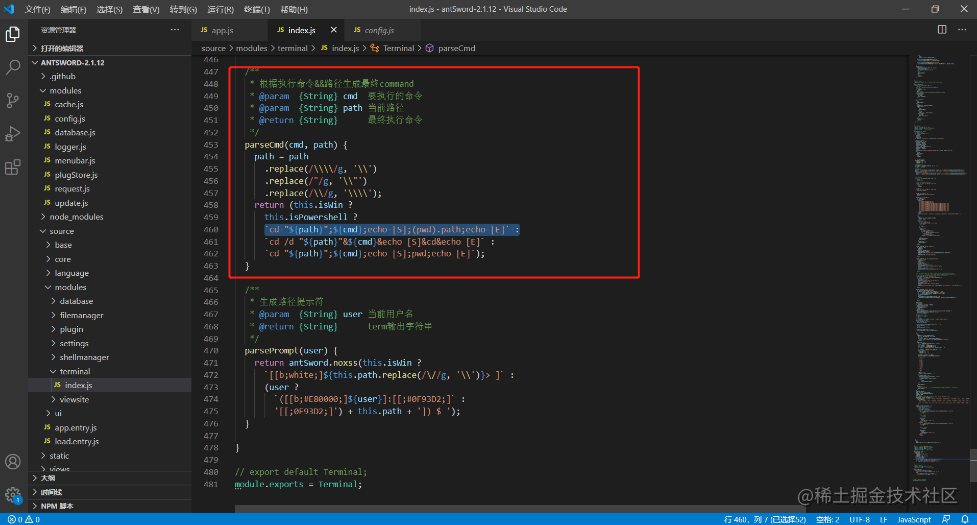Open the Run and Debug view
Screen dimensions: 977x525
pos(12,133)
